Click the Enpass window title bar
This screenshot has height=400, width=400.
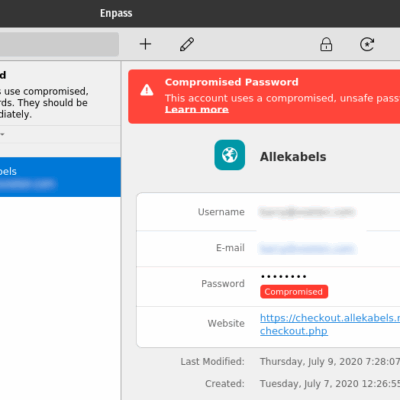200,13
